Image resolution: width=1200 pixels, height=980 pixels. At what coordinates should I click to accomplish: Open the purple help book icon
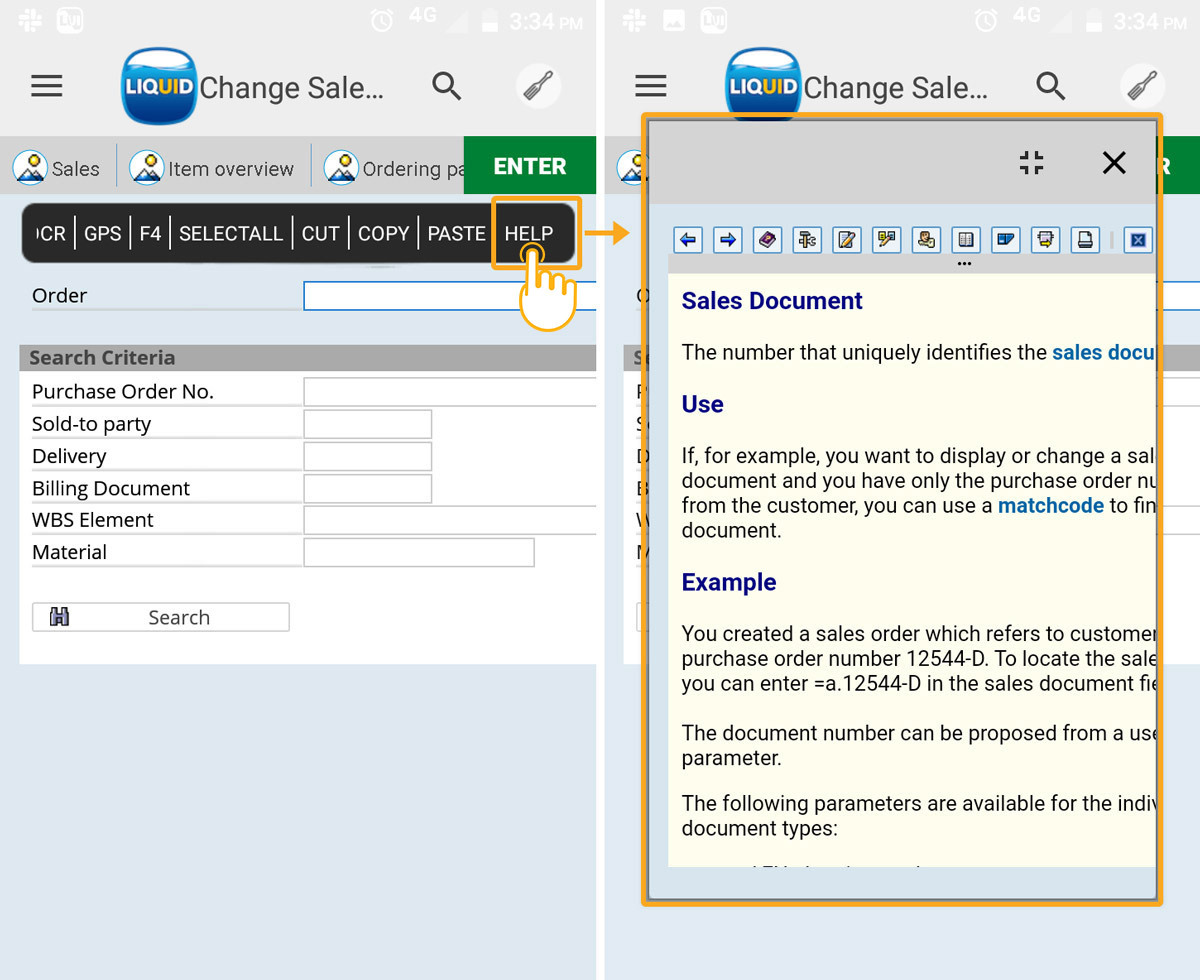[x=767, y=240]
